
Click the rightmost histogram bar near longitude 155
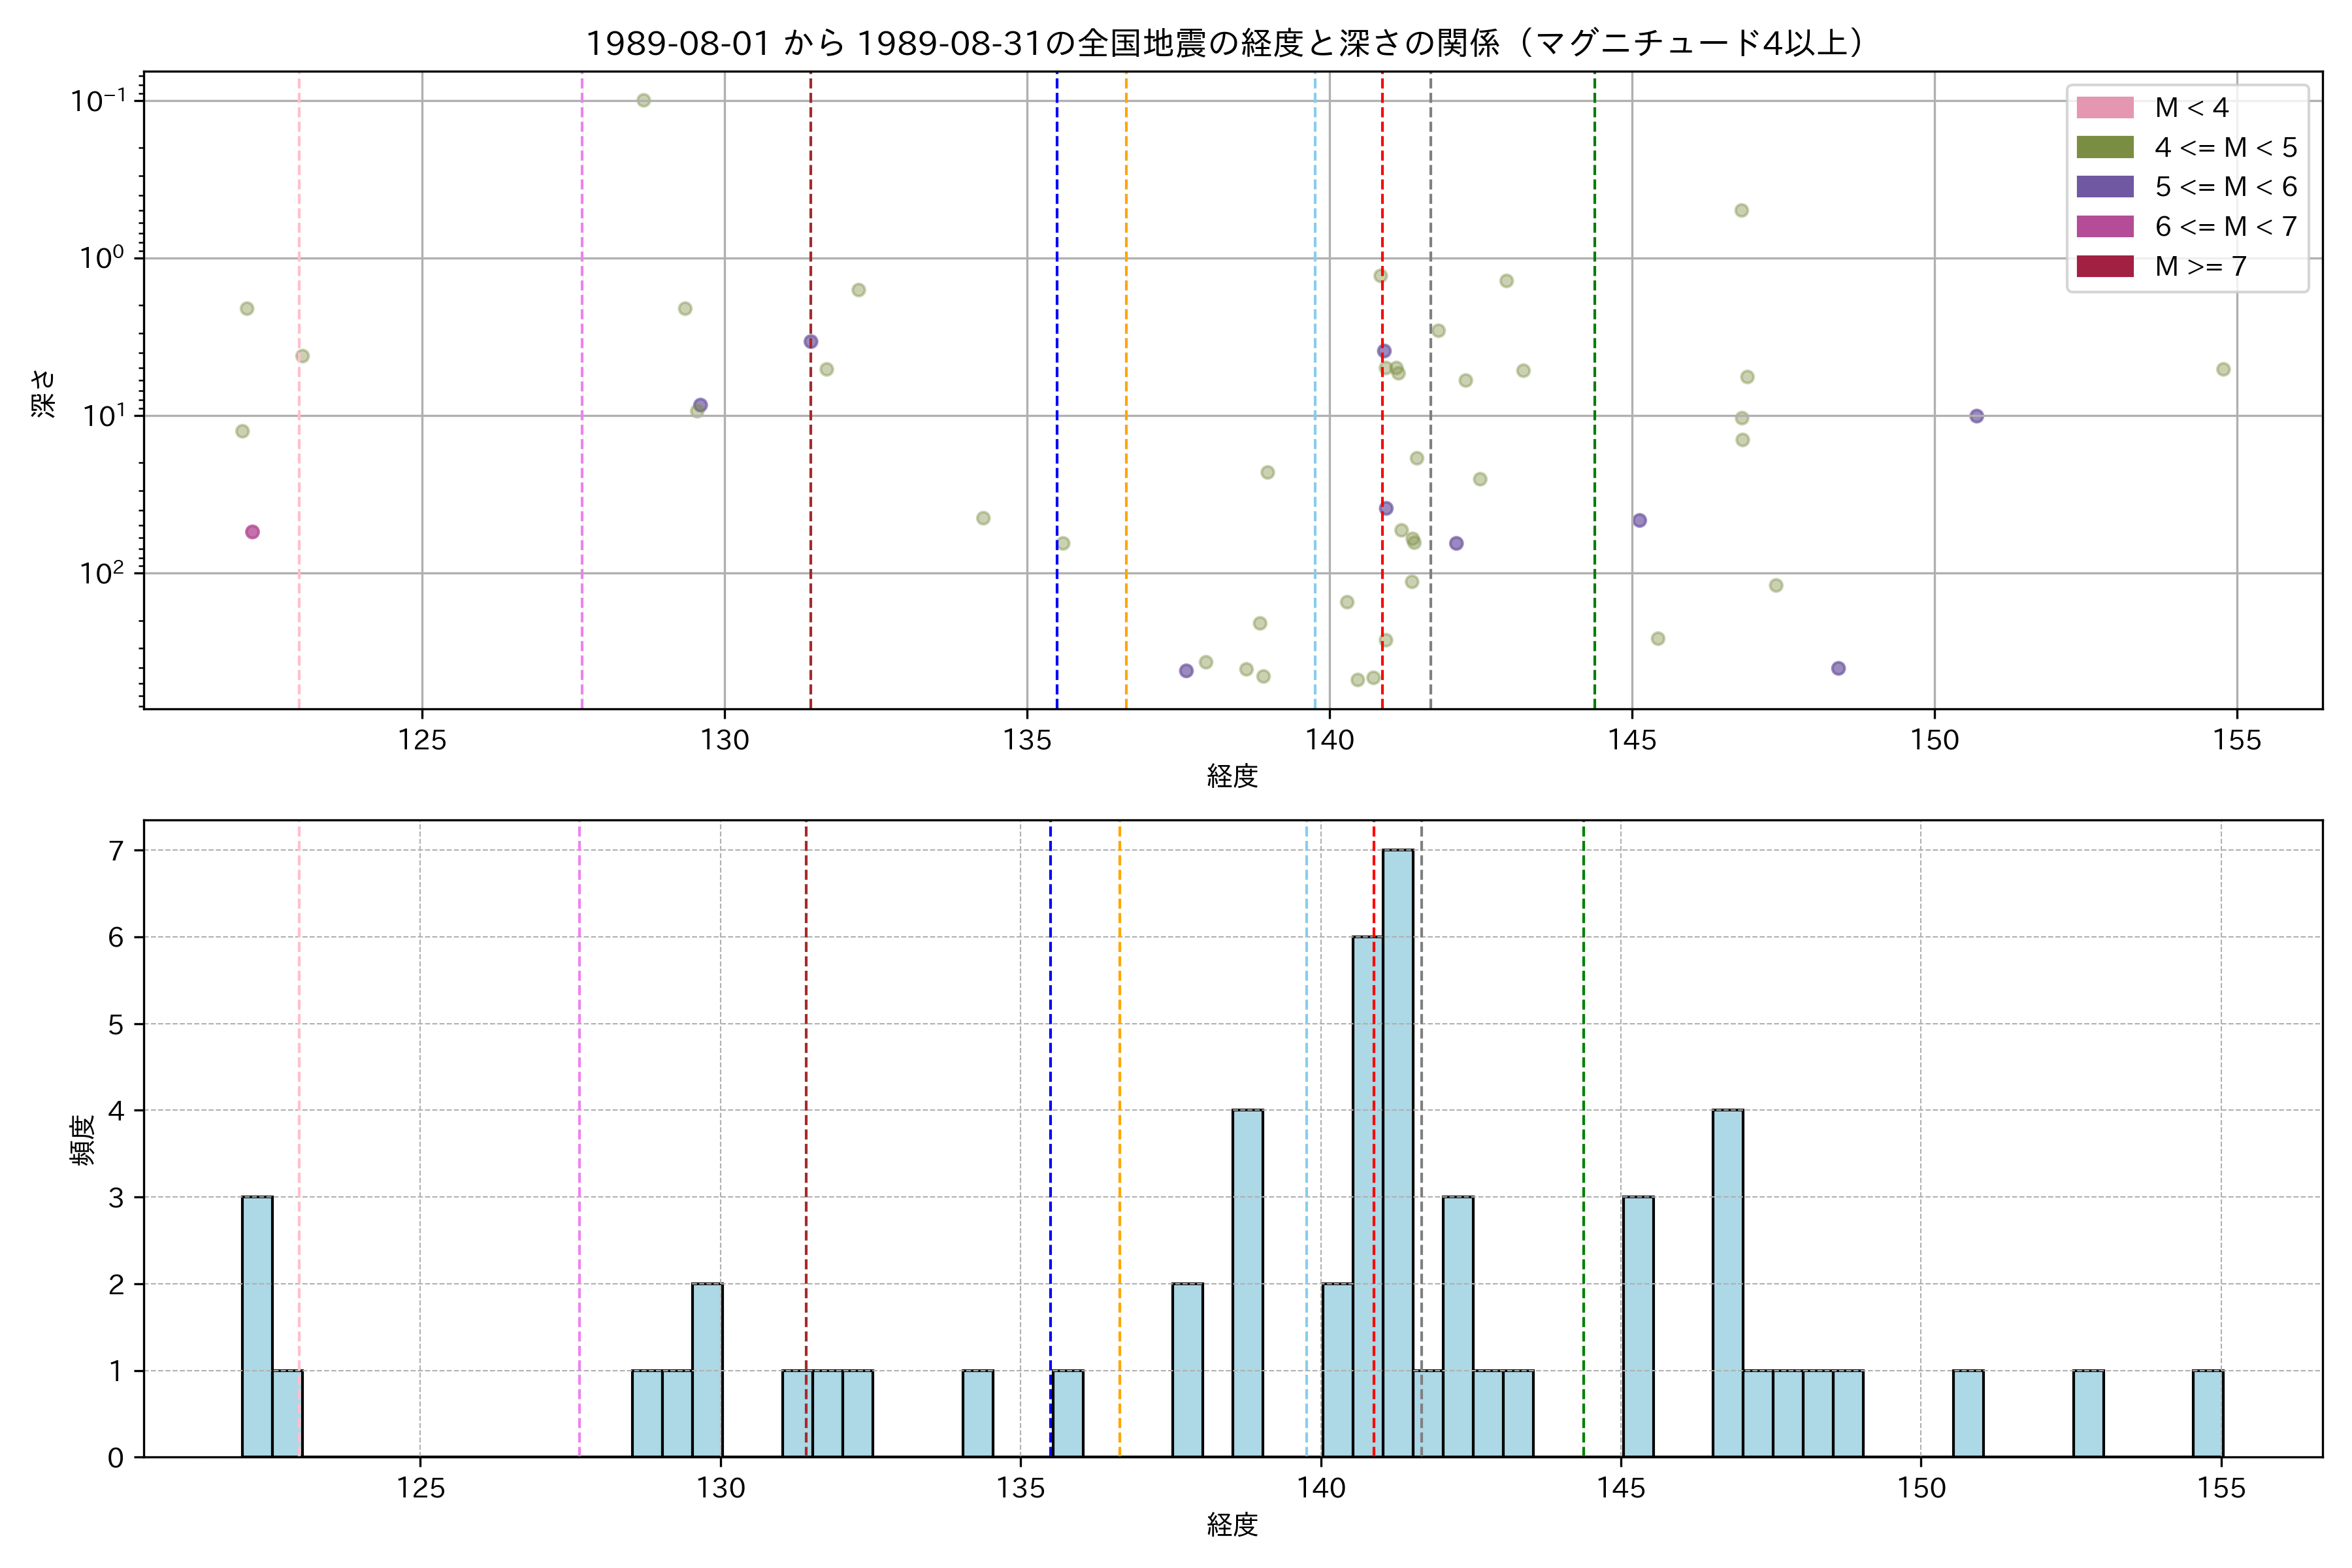(x=2208, y=1413)
